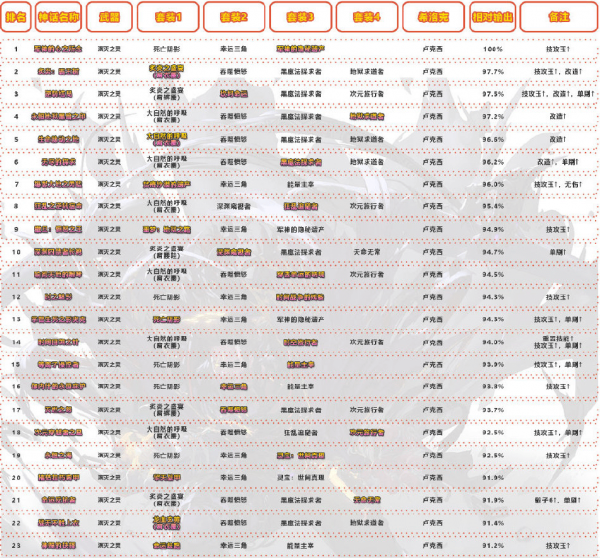Viewport: 600px width, 558px height.
Task: Select the 94.7% output value
Action: point(493,252)
